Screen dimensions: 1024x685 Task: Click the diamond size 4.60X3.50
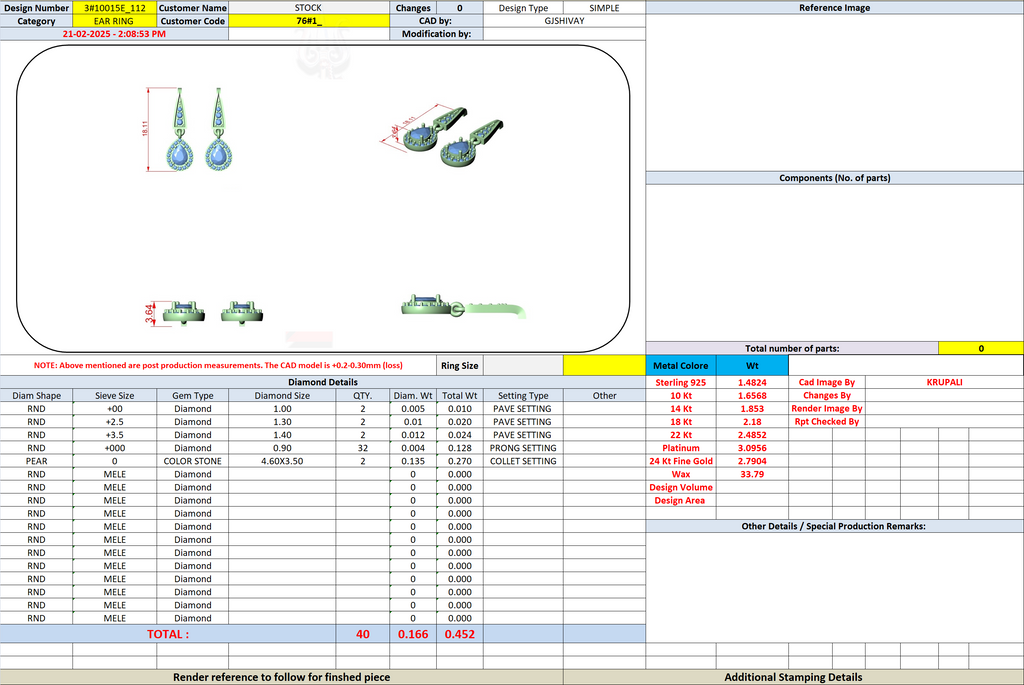coord(282,461)
